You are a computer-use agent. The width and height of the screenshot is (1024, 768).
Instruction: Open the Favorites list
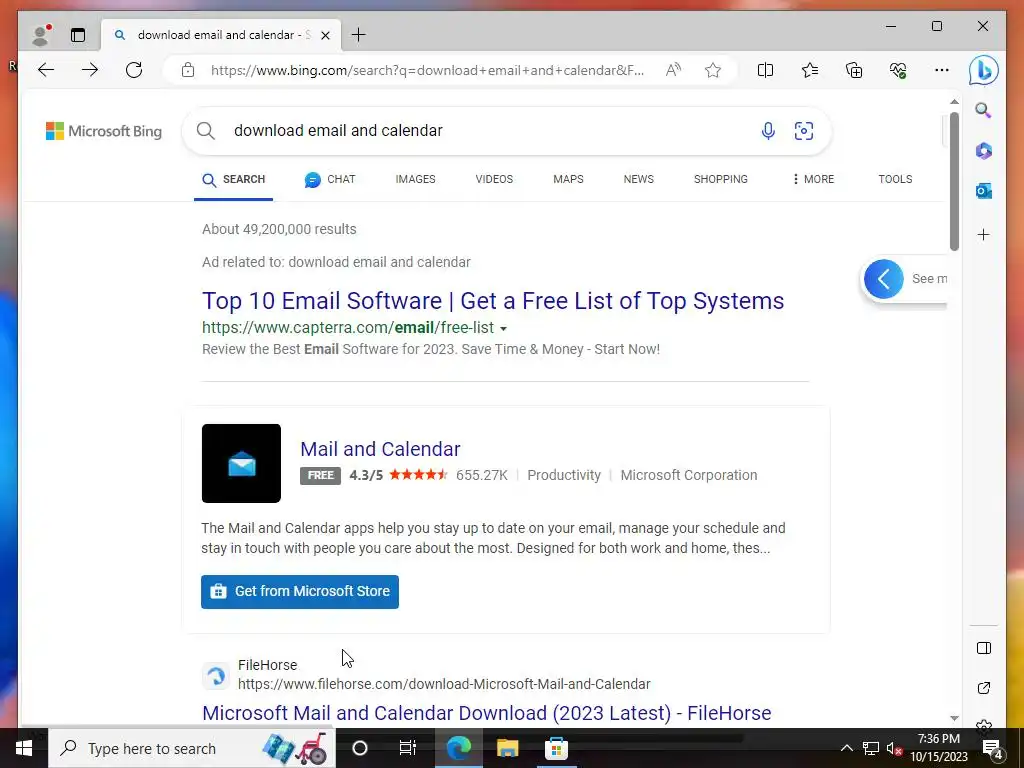(810, 70)
